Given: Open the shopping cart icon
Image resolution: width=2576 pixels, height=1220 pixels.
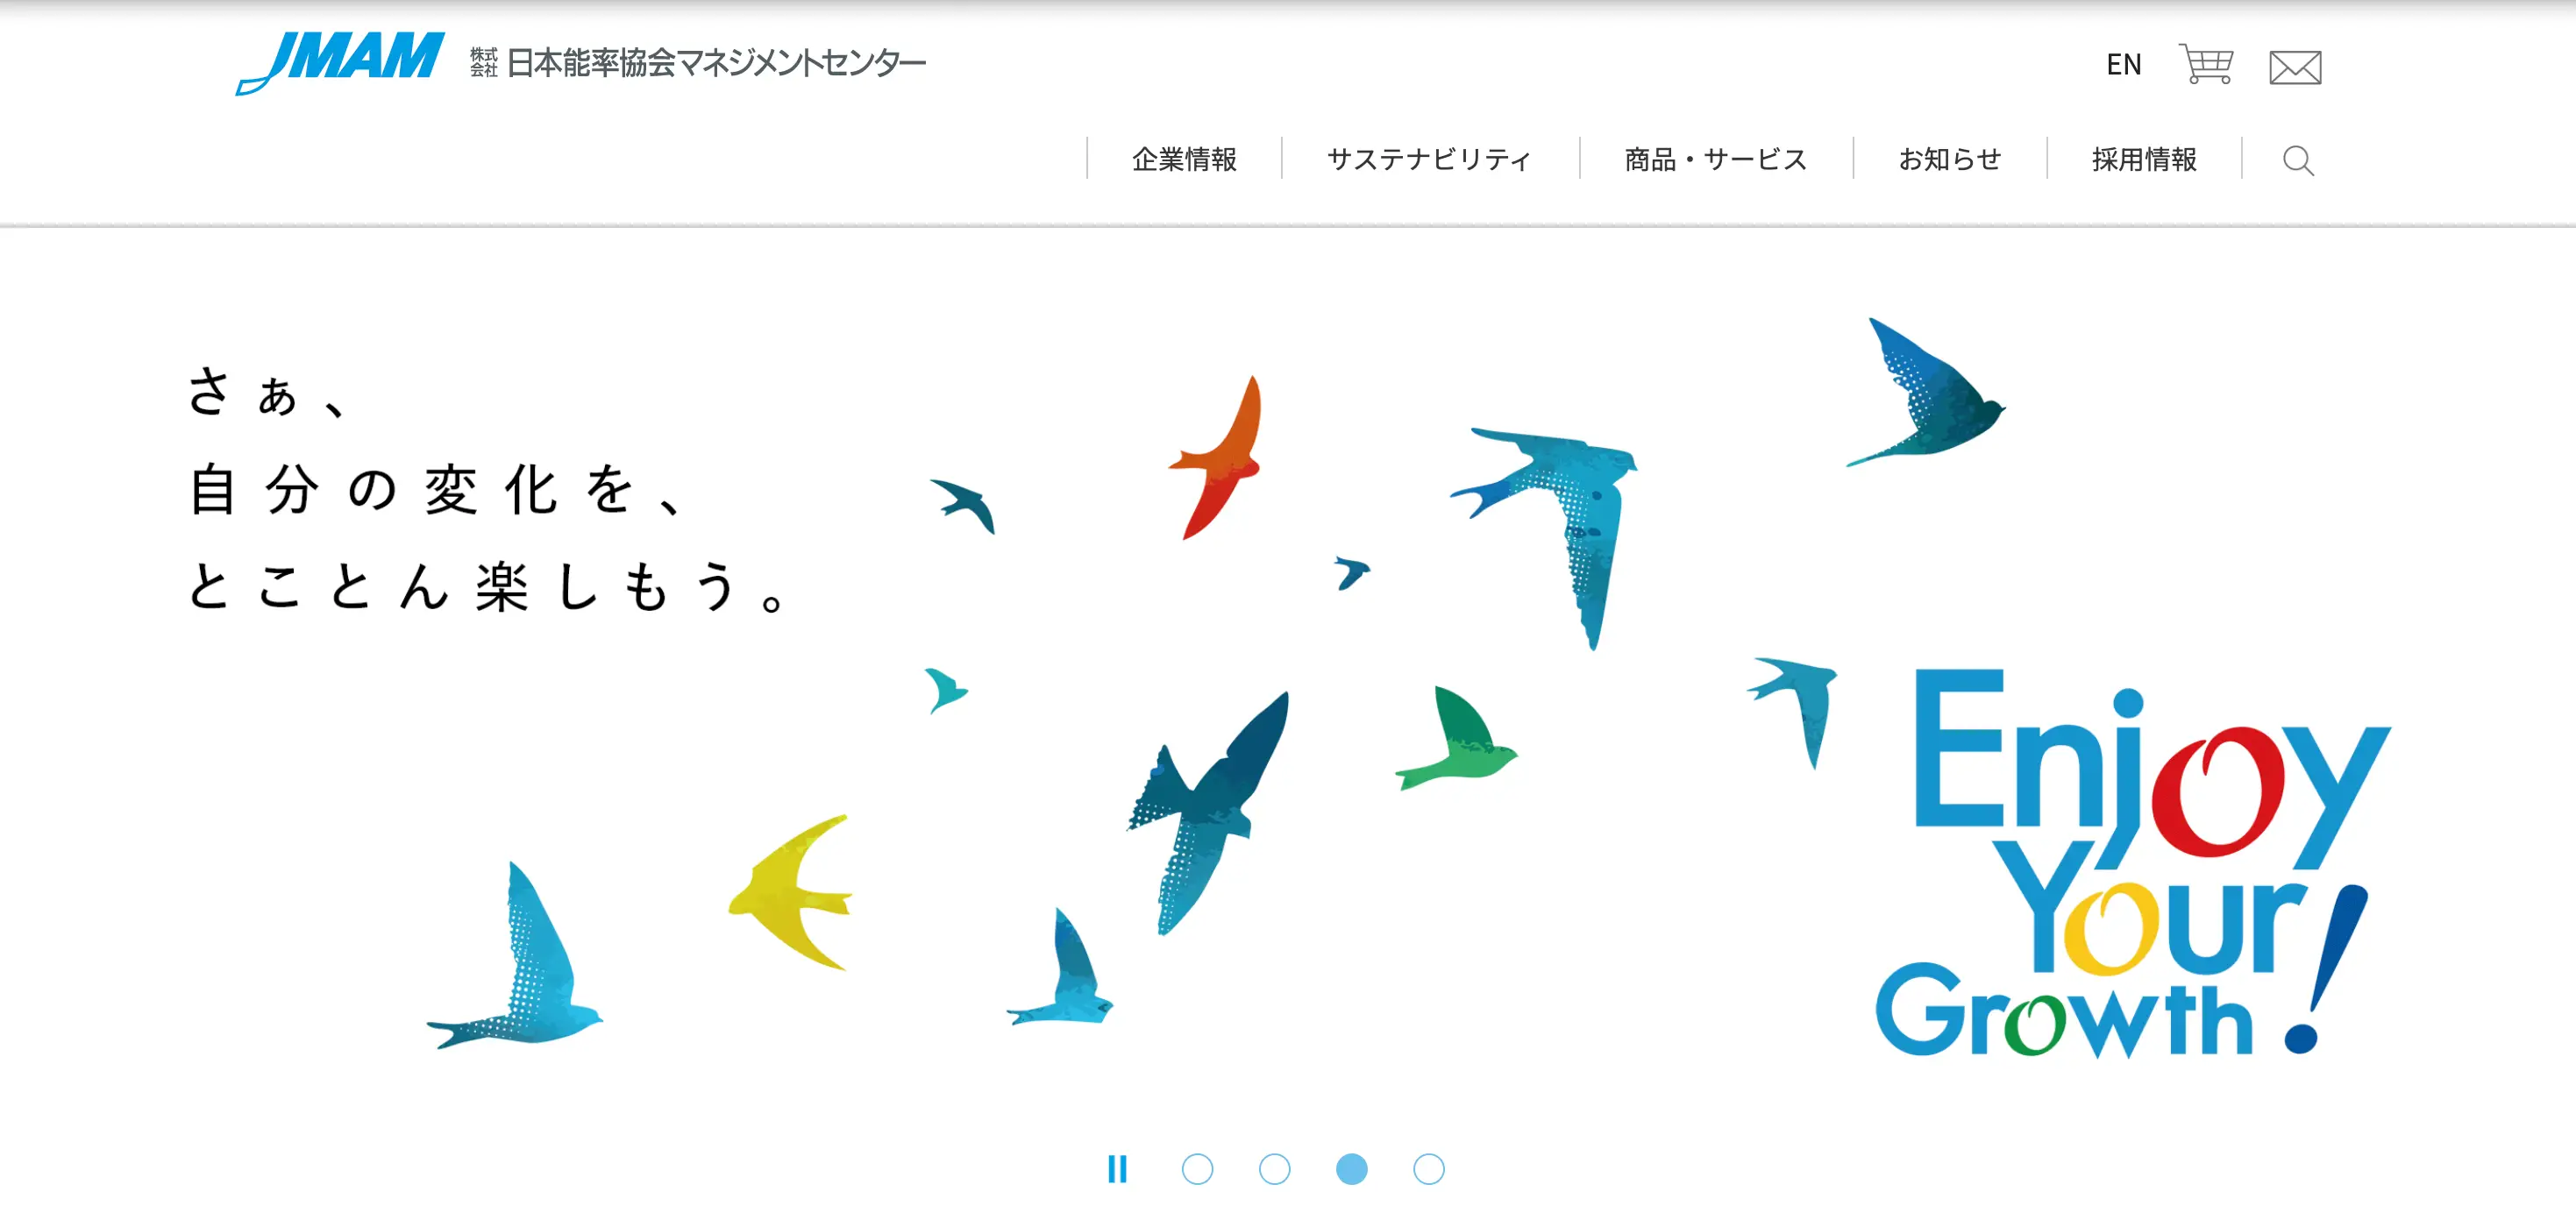Looking at the screenshot, I should click(x=2206, y=64).
